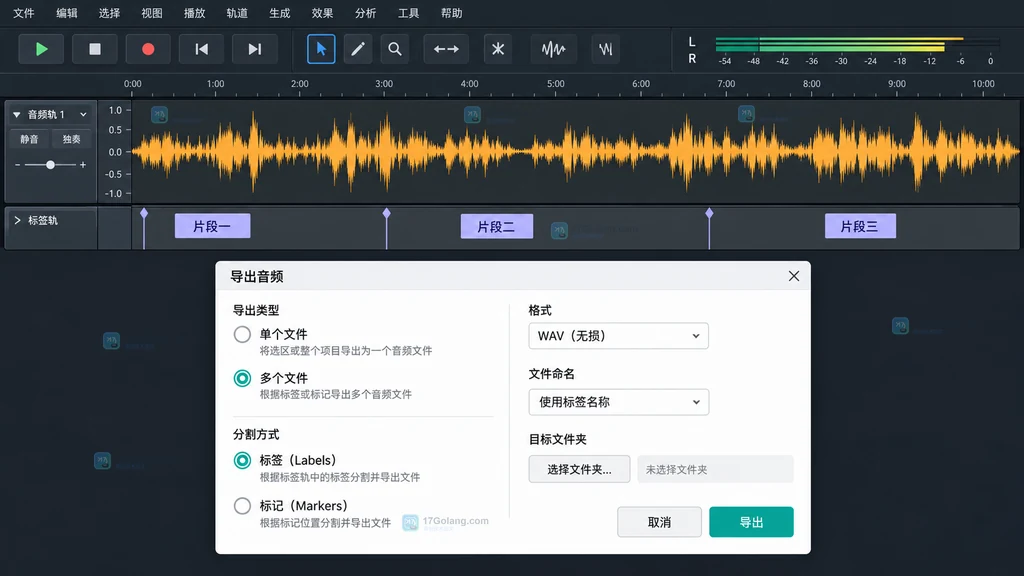Click in the orange audio waveform
The height and width of the screenshot is (576, 1024).
click(575, 152)
